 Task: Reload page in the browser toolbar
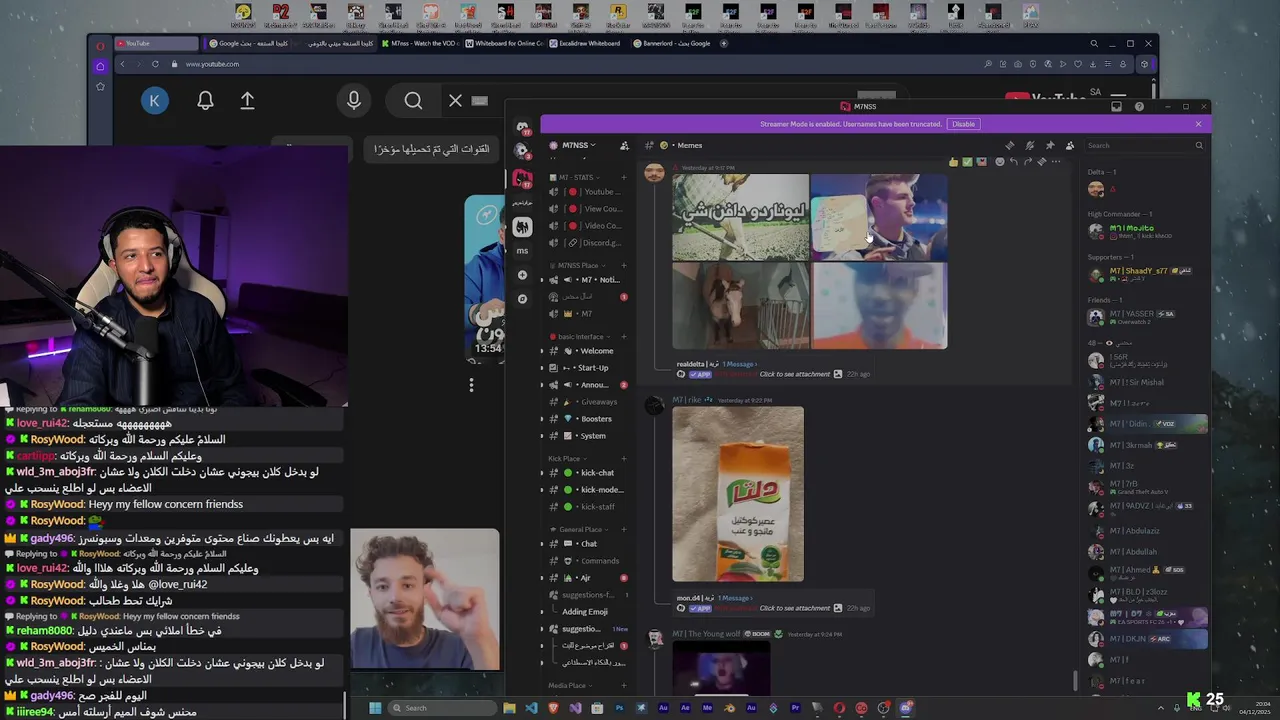(155, 64)
